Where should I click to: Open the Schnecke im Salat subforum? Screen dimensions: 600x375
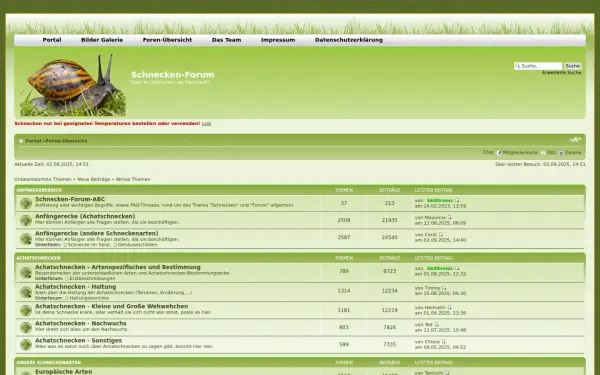point(89,245)
